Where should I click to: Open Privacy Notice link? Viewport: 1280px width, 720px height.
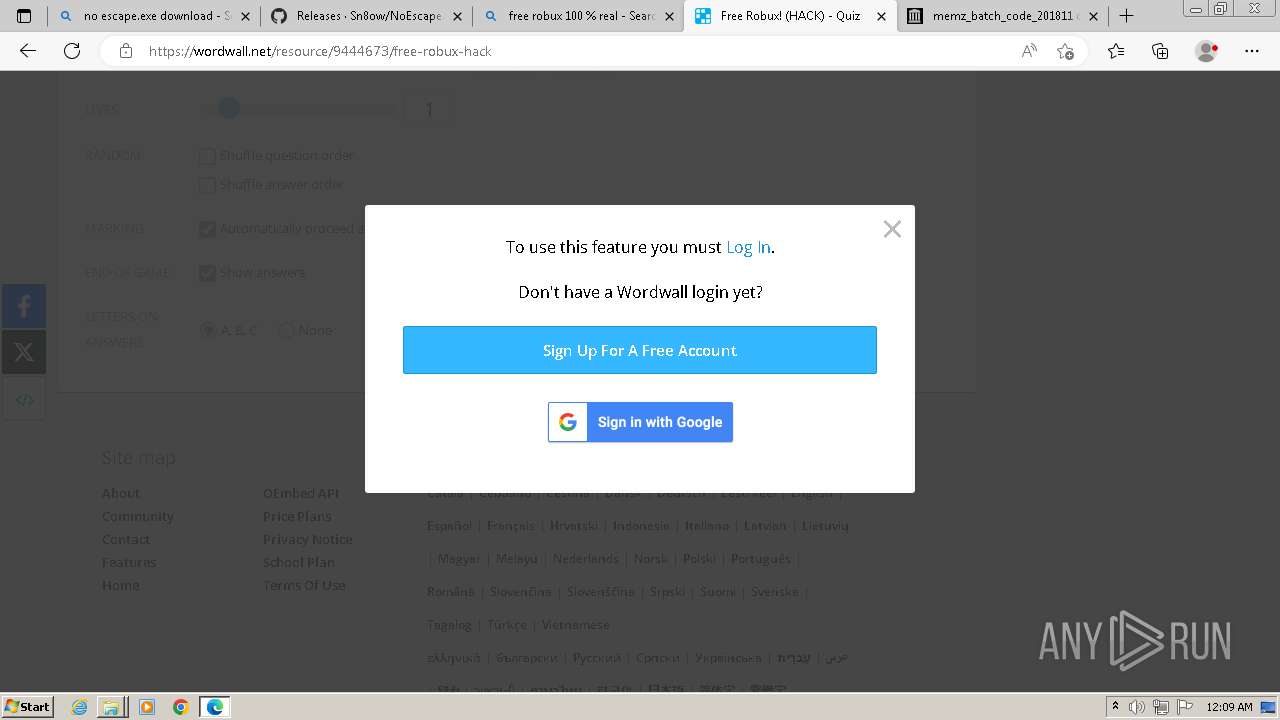pos(308,539)
